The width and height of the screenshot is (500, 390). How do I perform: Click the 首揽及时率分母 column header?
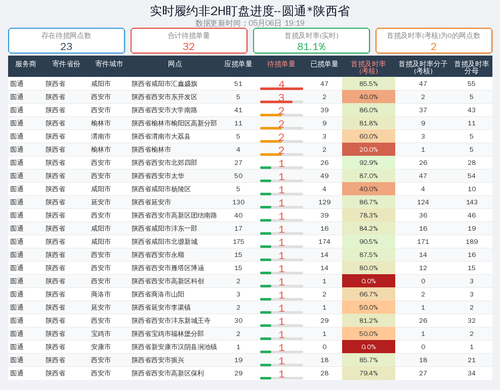[471, 67]
